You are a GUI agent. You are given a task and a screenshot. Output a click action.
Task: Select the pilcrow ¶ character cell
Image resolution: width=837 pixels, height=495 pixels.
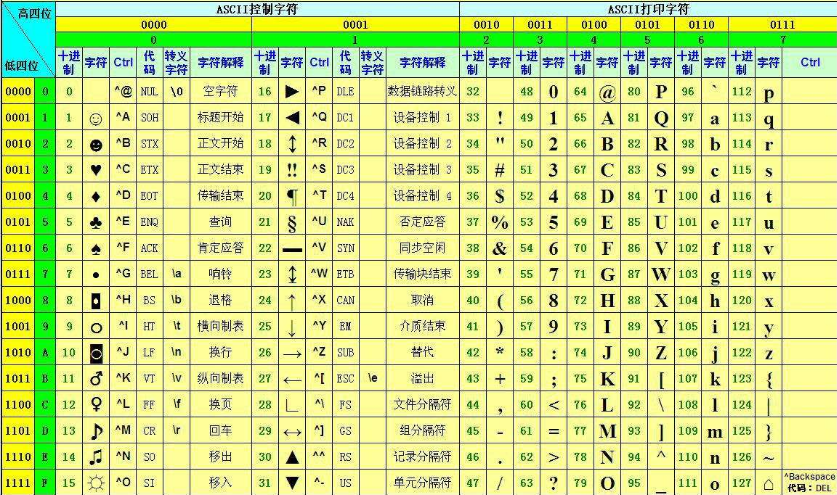click(x=292, y=197)
